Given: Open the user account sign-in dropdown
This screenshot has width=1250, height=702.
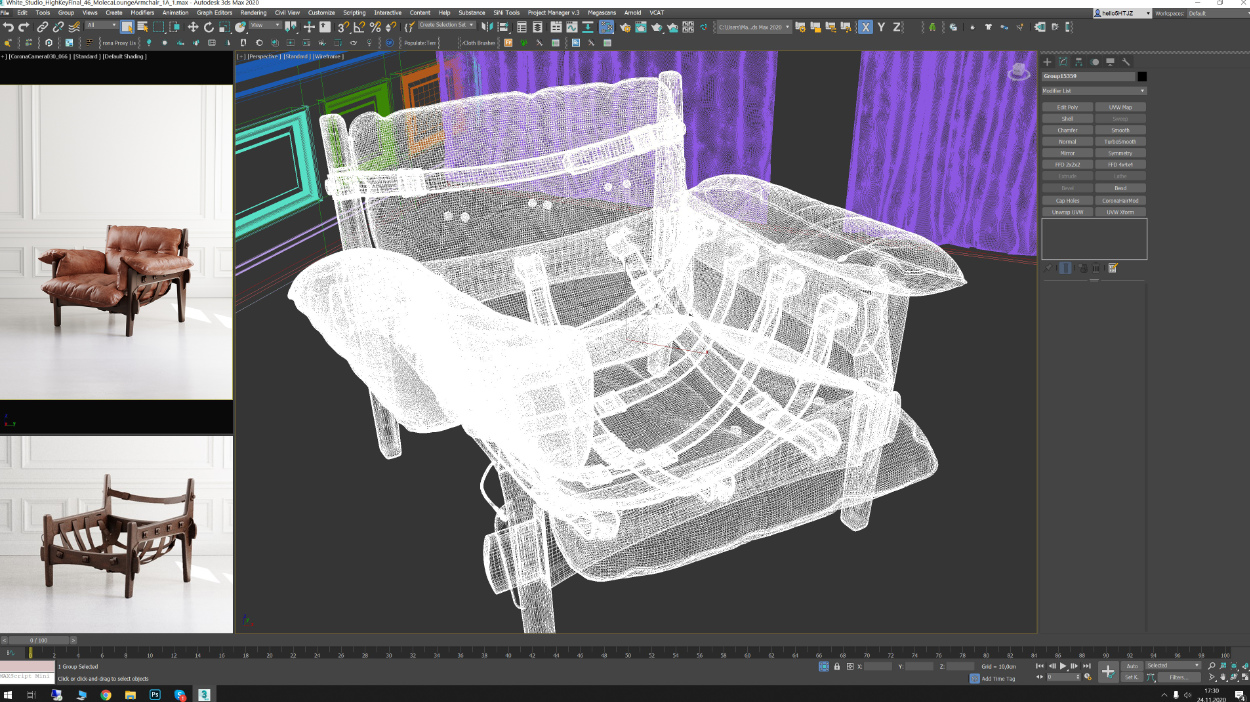Looking at the screenshot, I should tap(1122, 13).
